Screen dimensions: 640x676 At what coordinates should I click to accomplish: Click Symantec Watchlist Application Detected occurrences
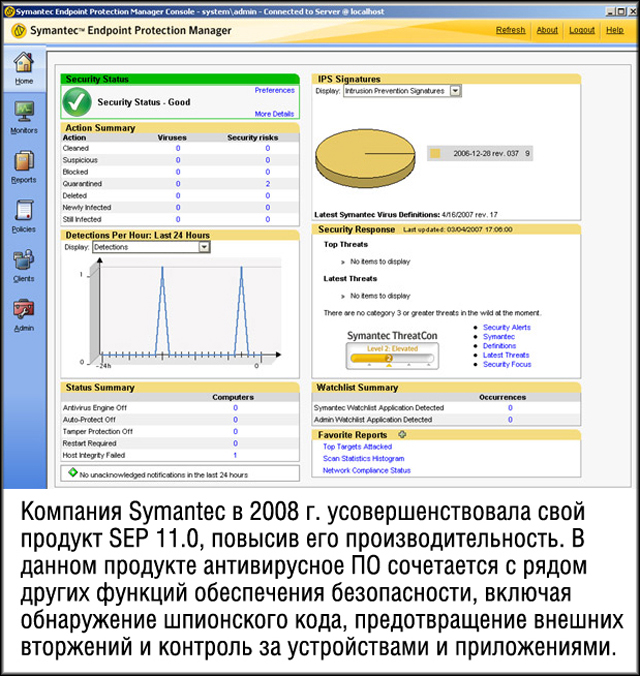pos(510,408)
